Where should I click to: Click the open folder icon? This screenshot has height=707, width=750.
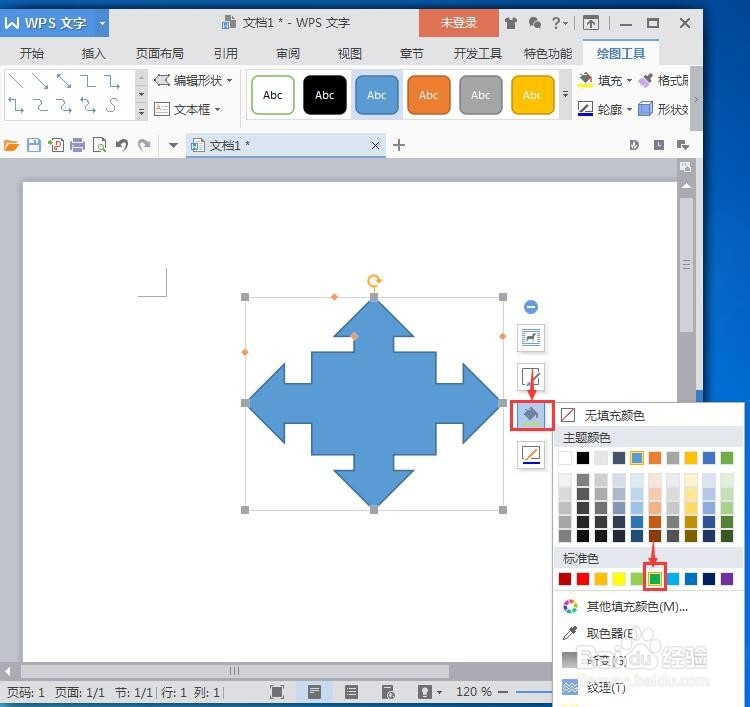tap(11, 145)
